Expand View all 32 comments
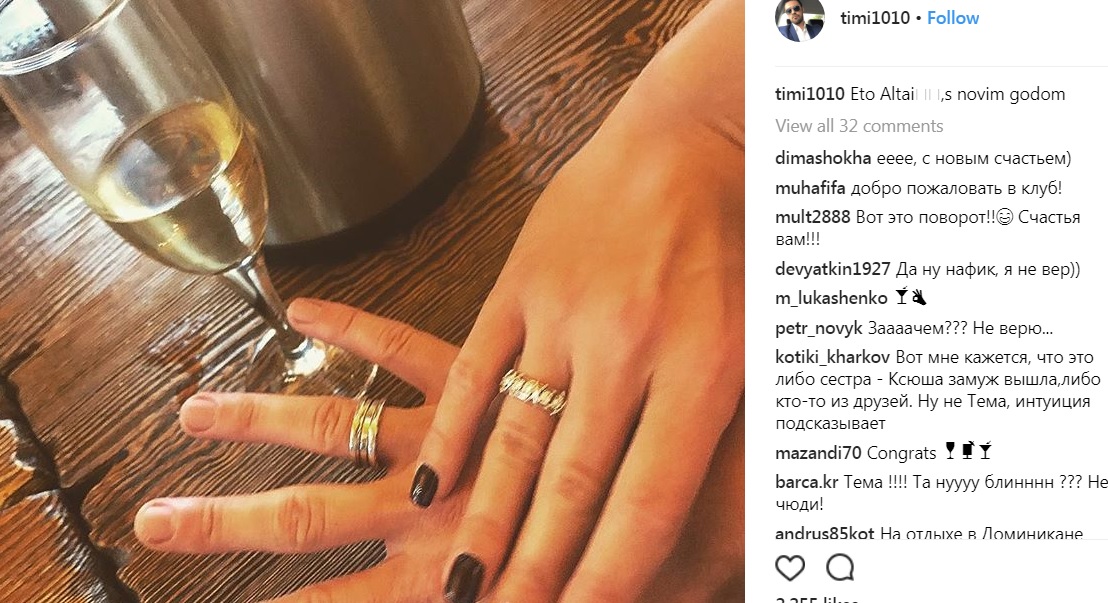1108x603 pixels. [x=859, y=126]
